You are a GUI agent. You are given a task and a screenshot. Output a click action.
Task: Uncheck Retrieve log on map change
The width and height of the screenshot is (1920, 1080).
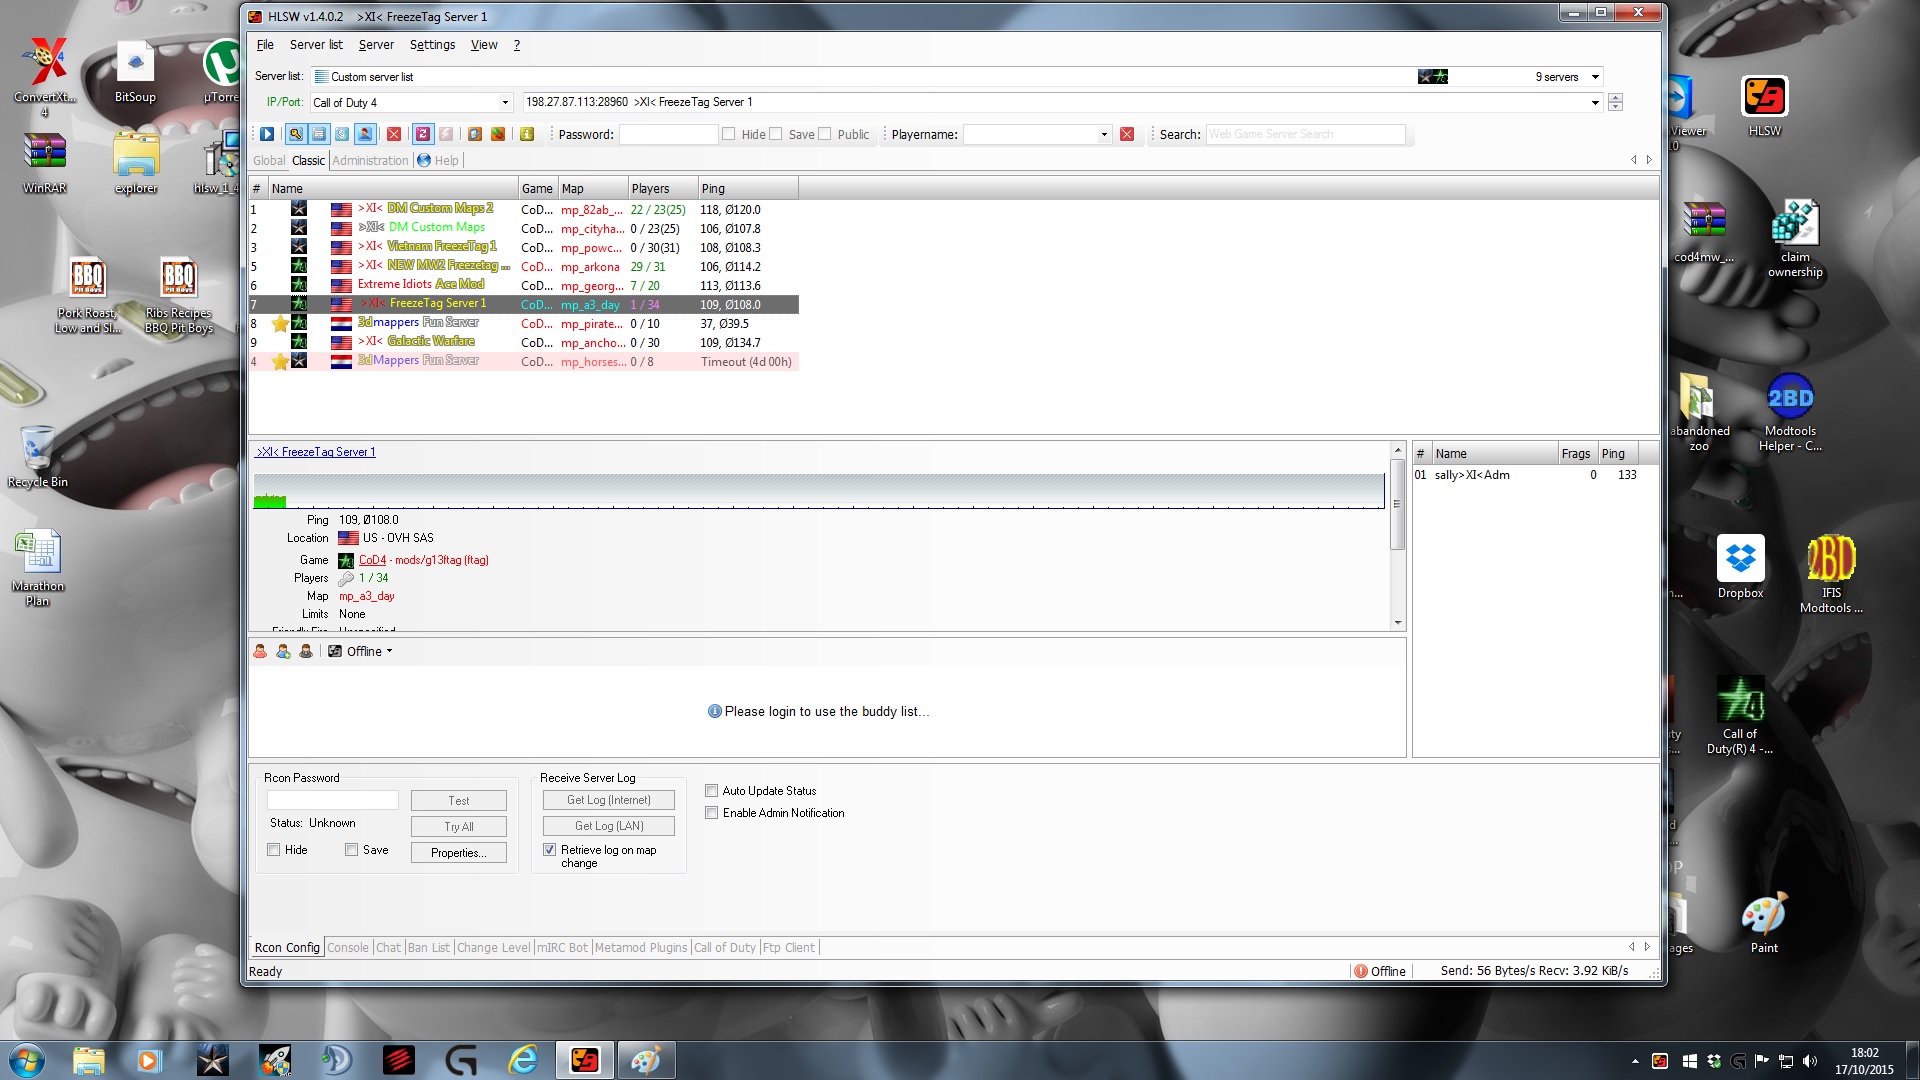549,850
